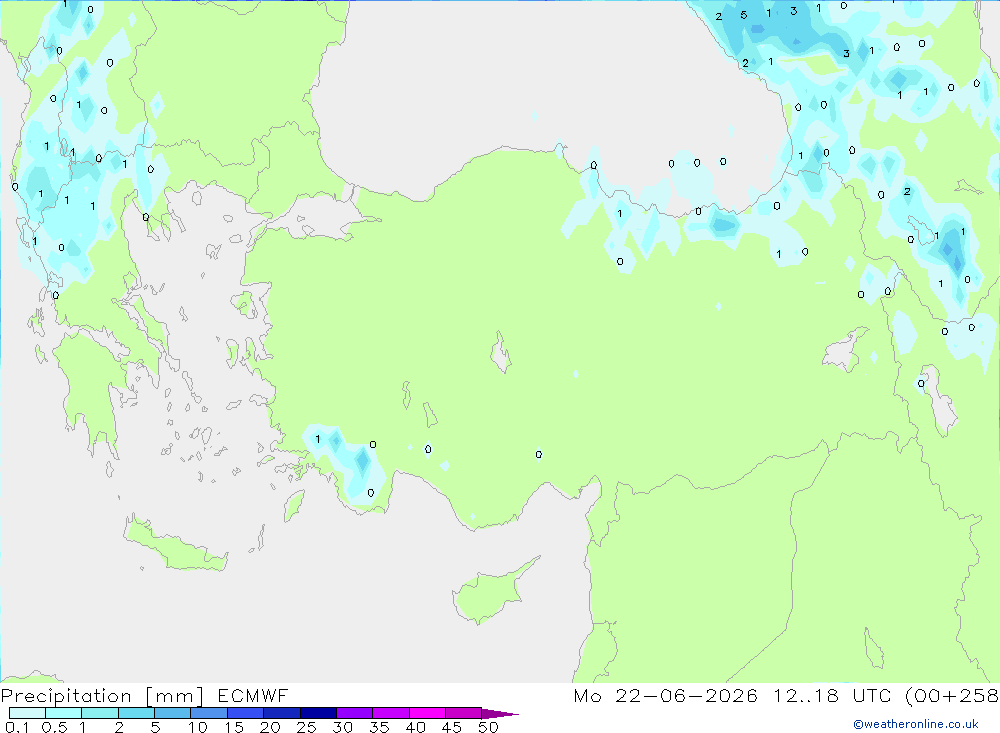This screenshot has width=1000, height=733.
Task: Click the '25' legend scale label
Action: pos(307,727)
